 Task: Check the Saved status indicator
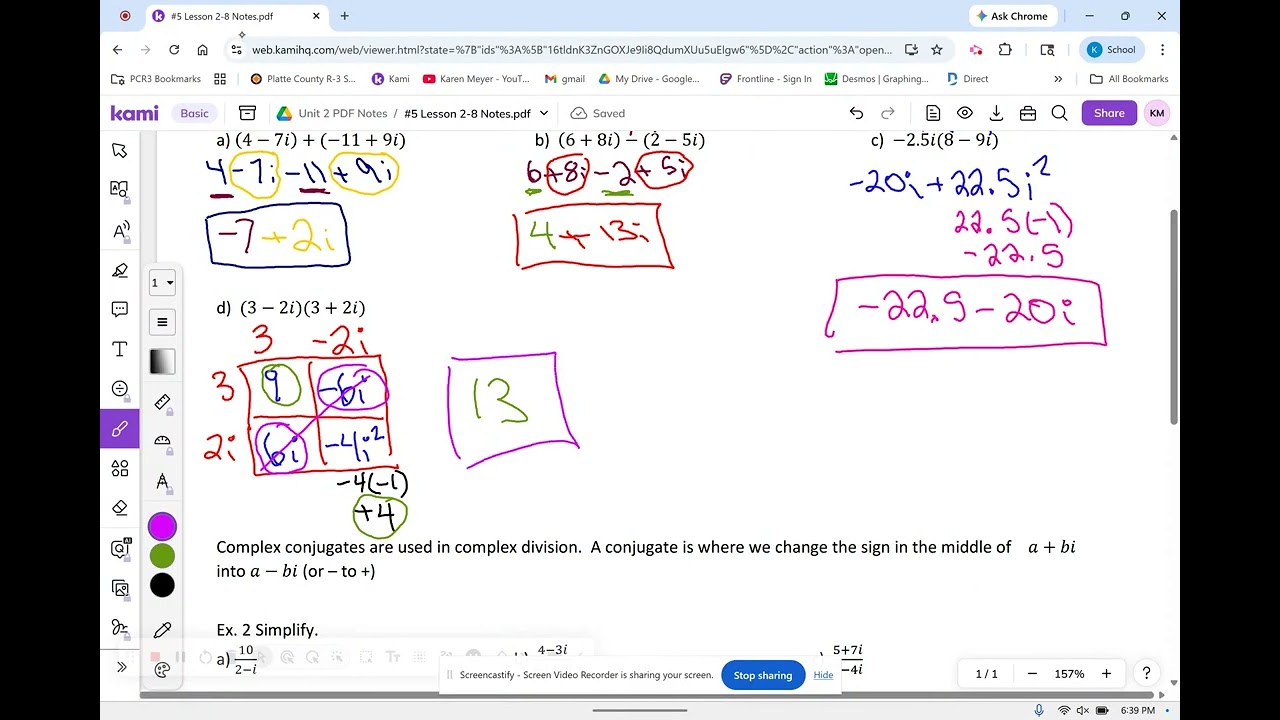coord(597,113)
